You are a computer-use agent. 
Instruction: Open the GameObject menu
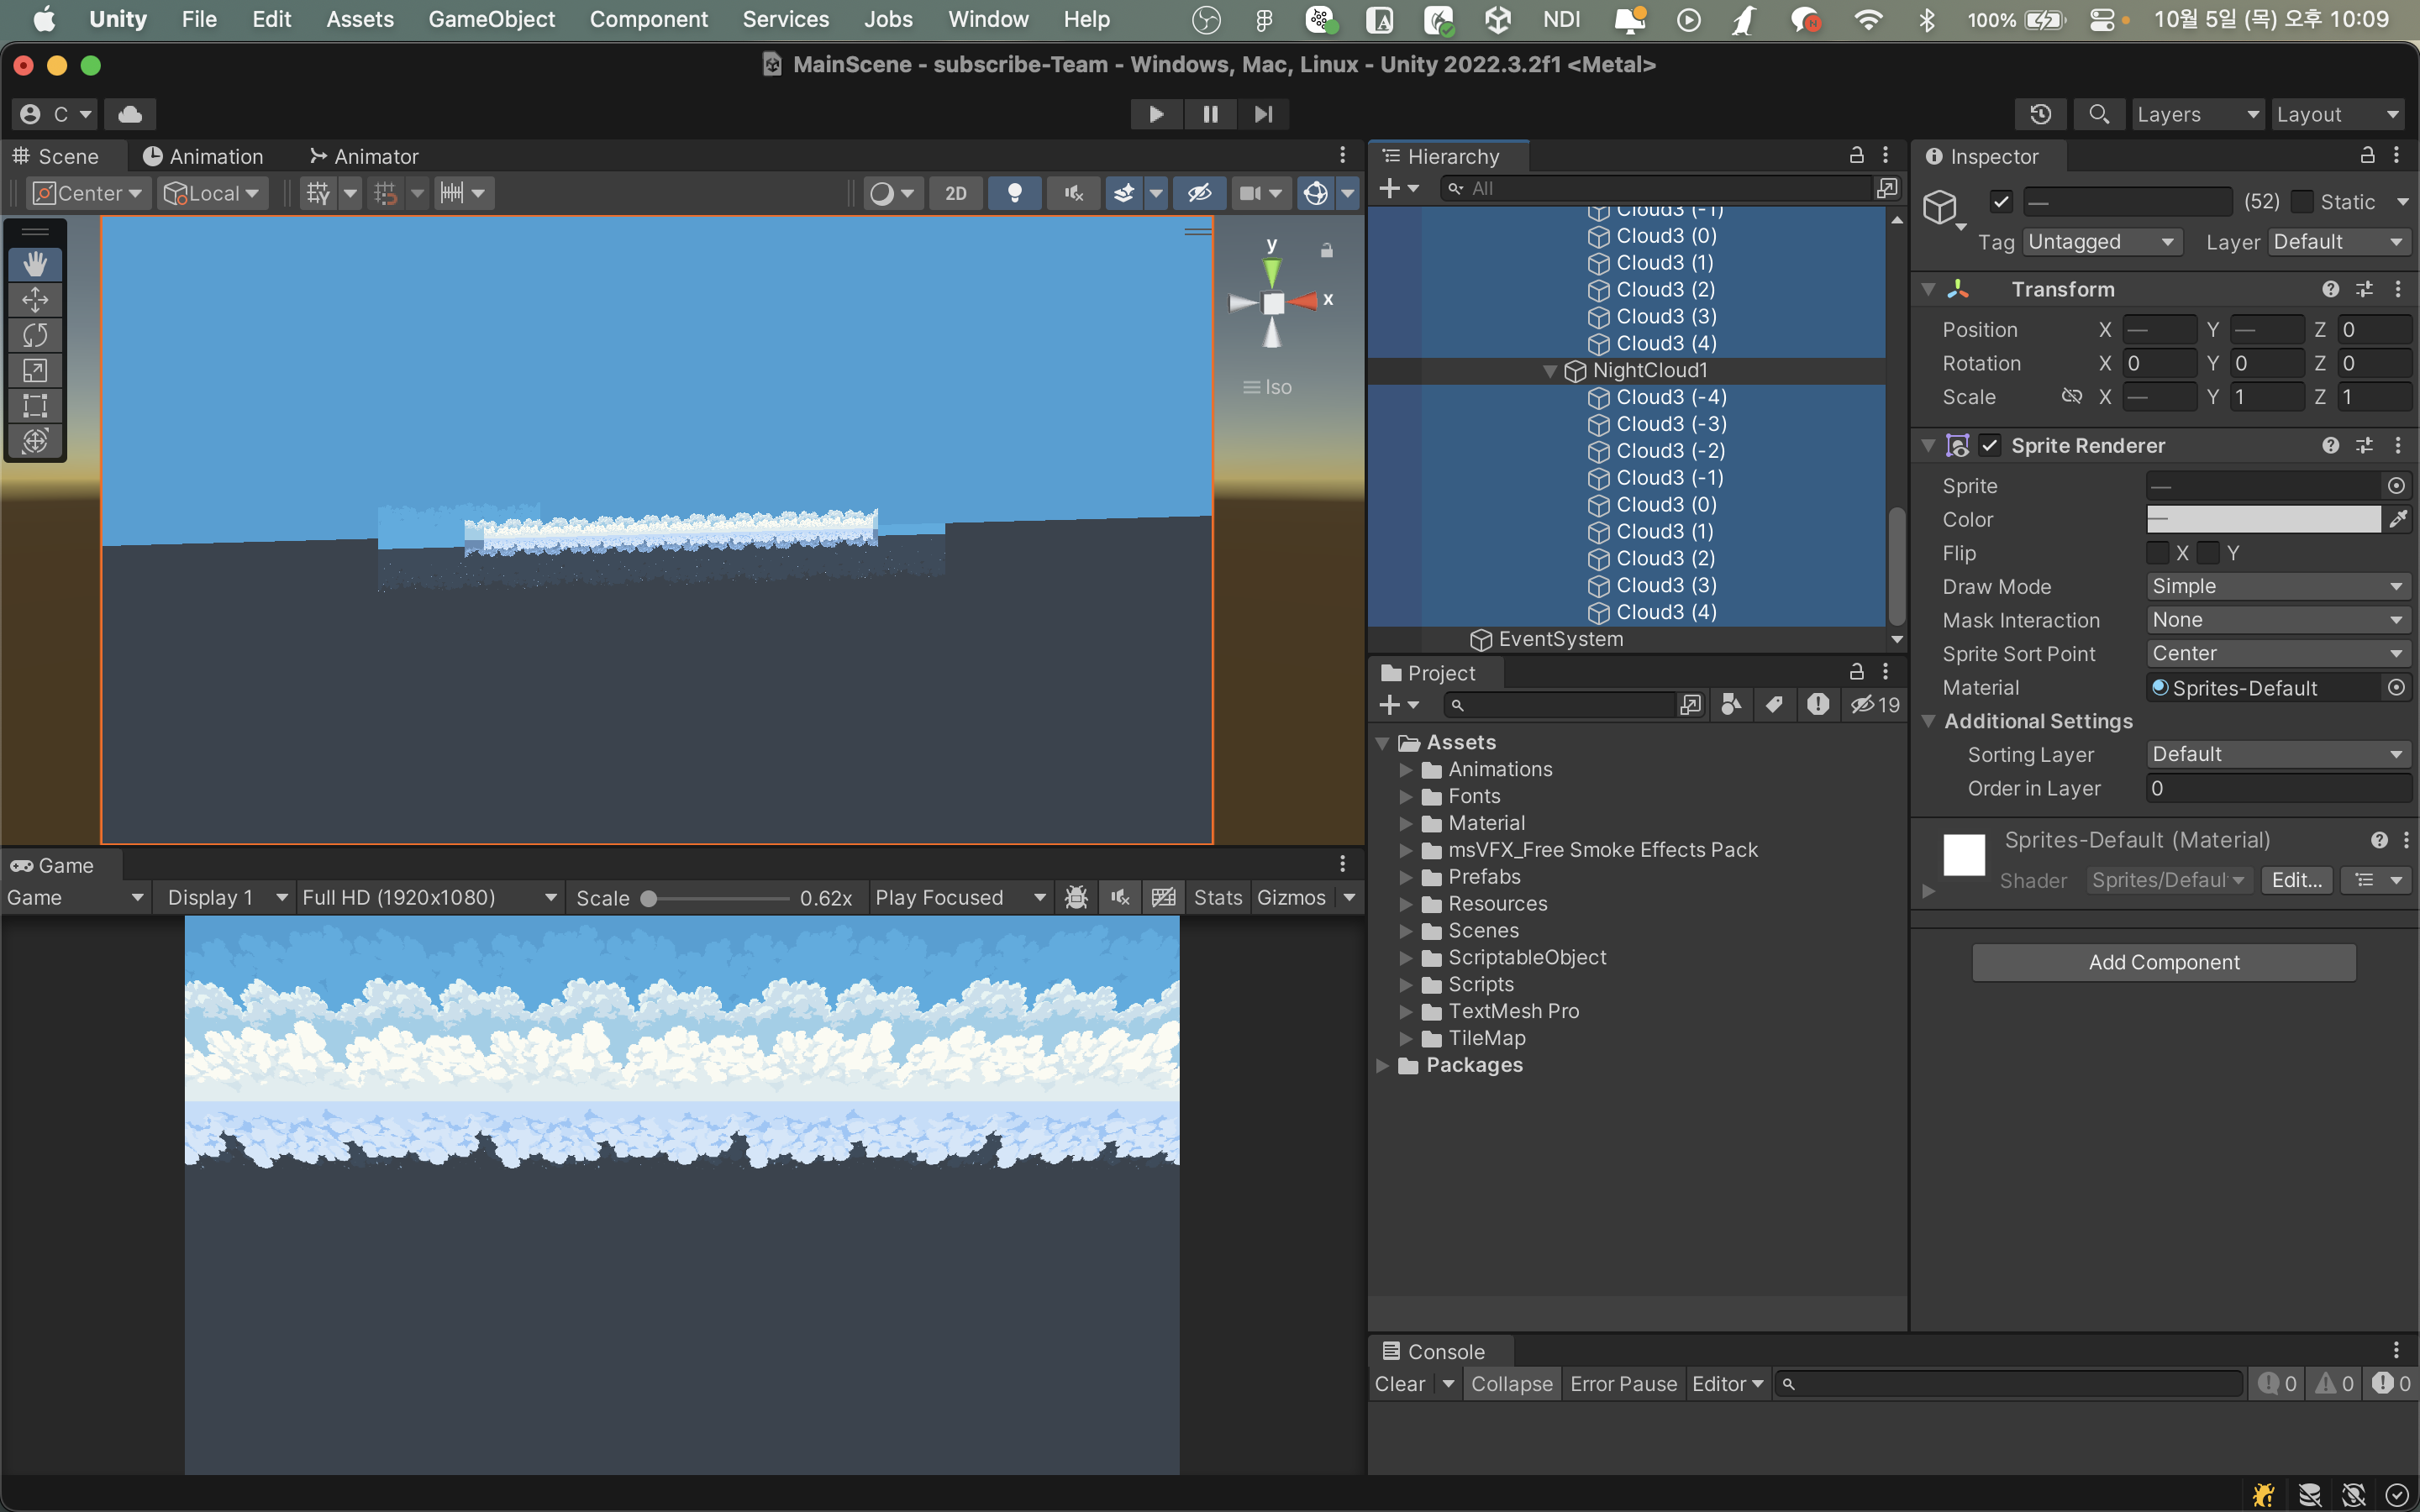pos(491,19)
